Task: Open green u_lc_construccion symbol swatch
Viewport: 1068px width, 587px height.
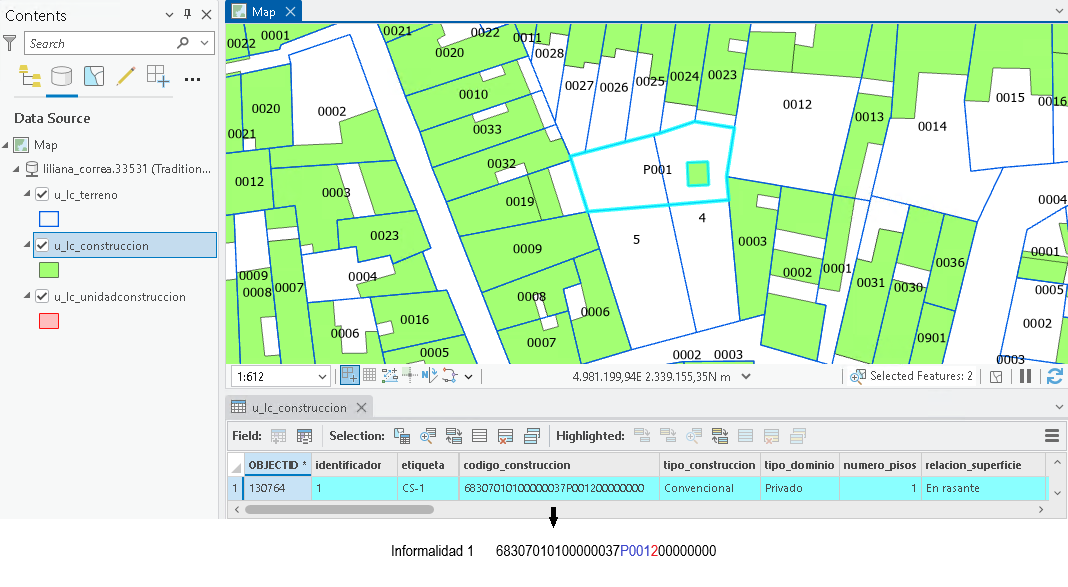Action: (49, 270)
